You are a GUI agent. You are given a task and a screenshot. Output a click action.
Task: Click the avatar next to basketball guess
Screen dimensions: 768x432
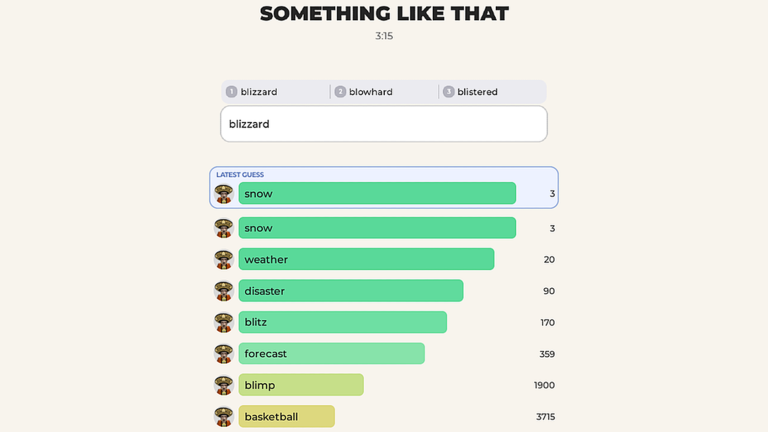pos(224,416)
